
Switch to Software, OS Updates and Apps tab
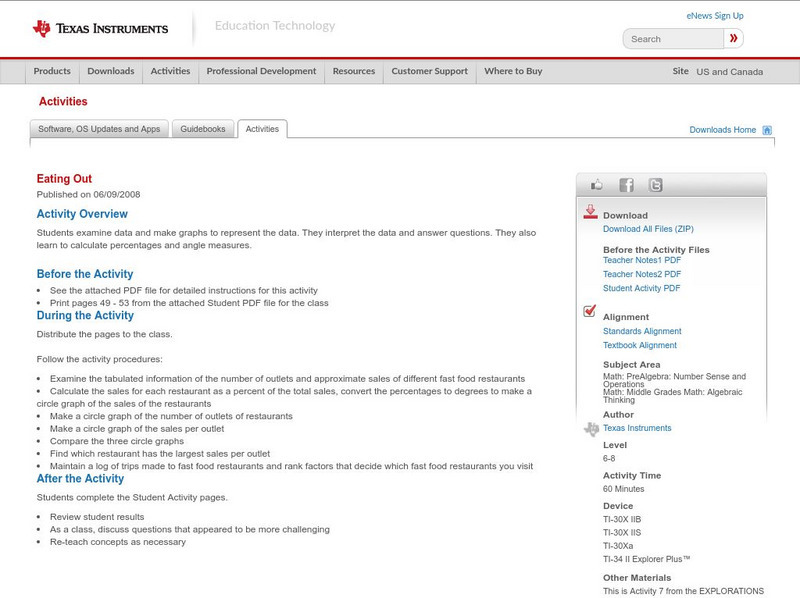99,129
